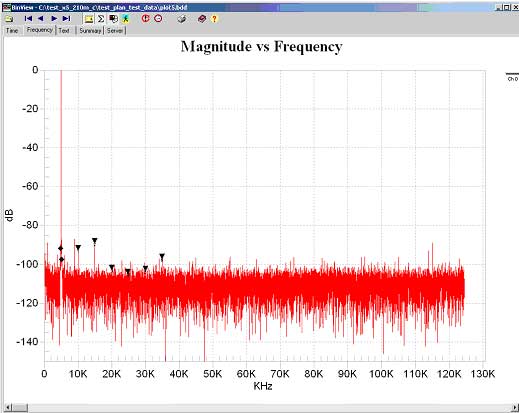Switch to the Text tab
The image size is (519, 413).
pos(64,30)
